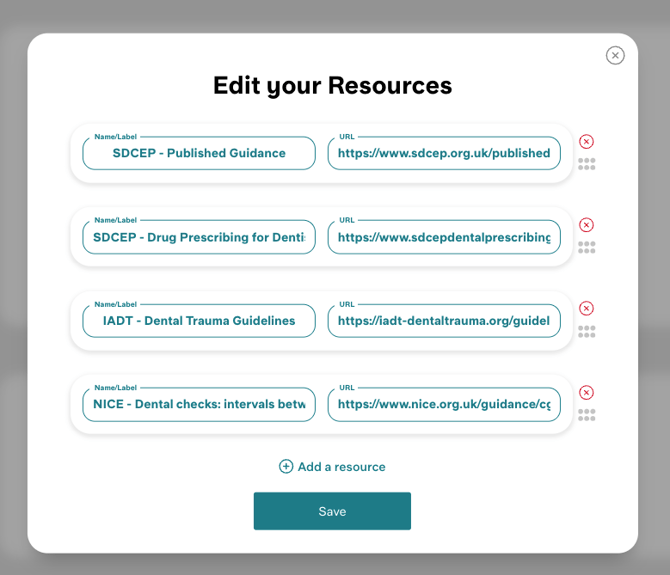Edit the SDCEP - Published Guidance name field
Image resolution: width=670 pixels, height=575 pixels.
point(199,153)
